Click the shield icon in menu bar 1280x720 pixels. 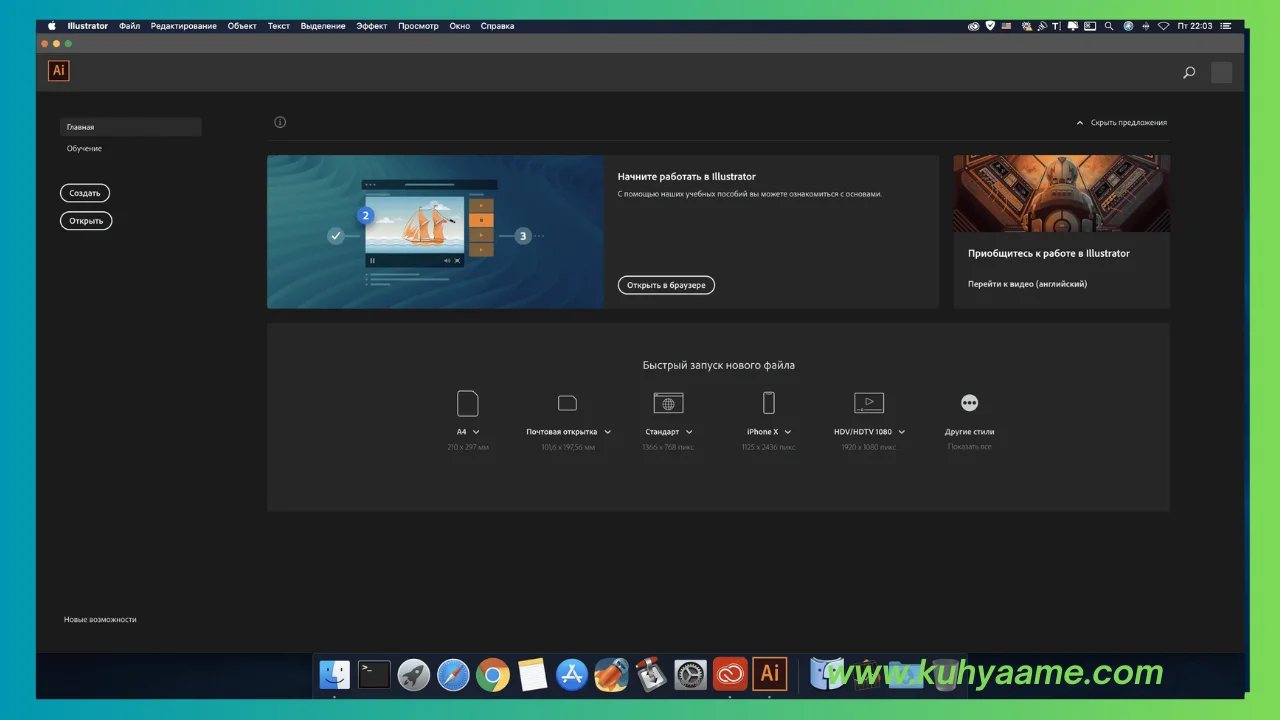click(990, 26)
